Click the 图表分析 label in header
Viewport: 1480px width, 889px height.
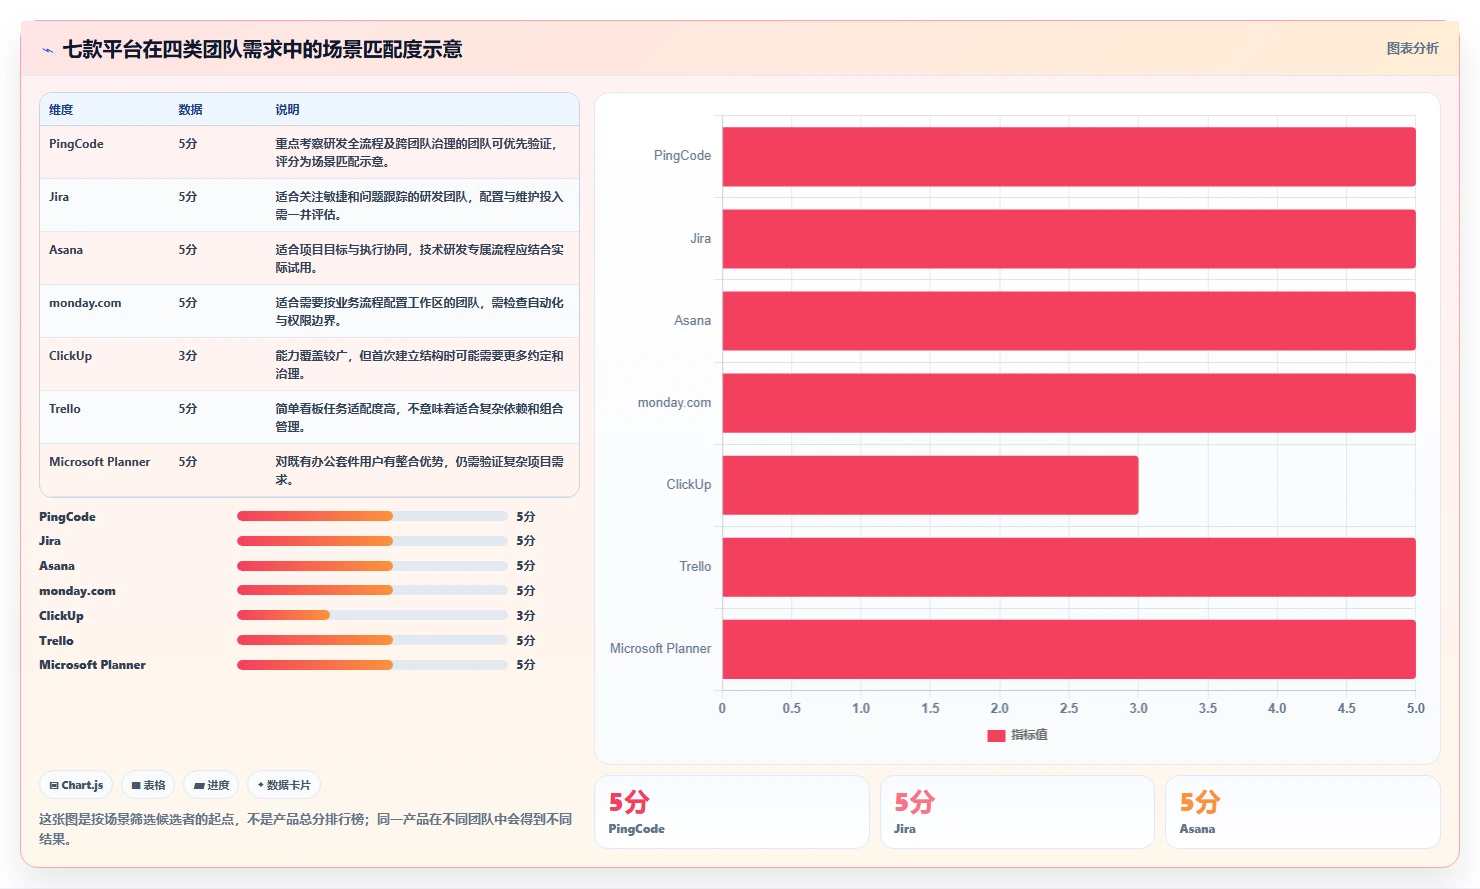[x=1412, y=48]
